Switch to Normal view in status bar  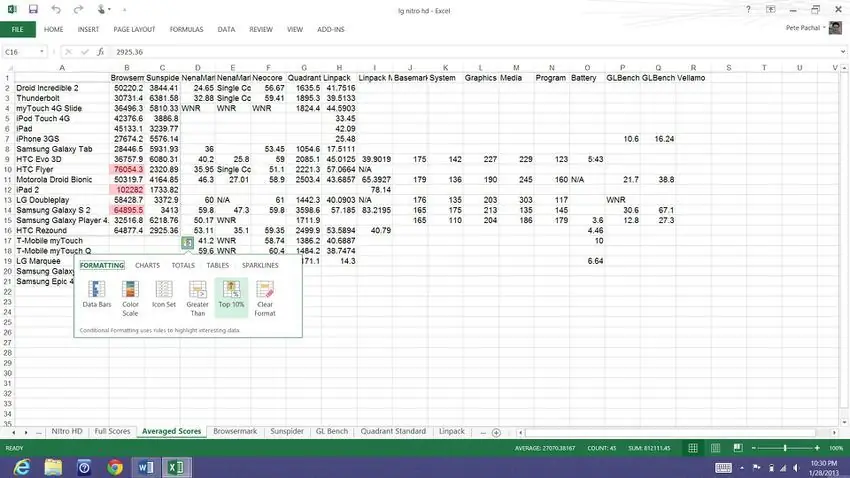[693, 448]
